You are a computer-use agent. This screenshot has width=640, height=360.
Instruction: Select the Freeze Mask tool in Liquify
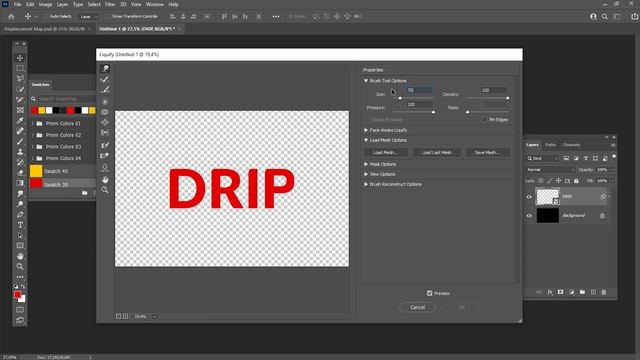[105, 145]
